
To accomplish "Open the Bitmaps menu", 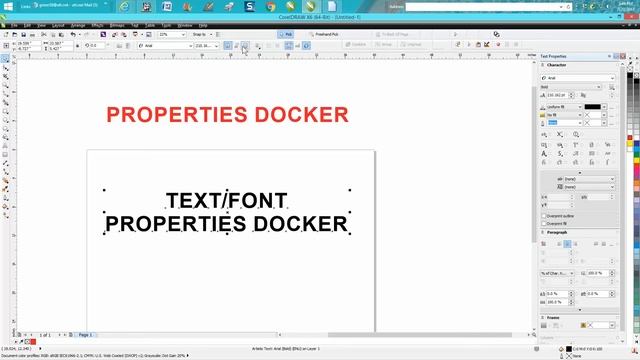I will pyautogui.click(x=117, y=25).
